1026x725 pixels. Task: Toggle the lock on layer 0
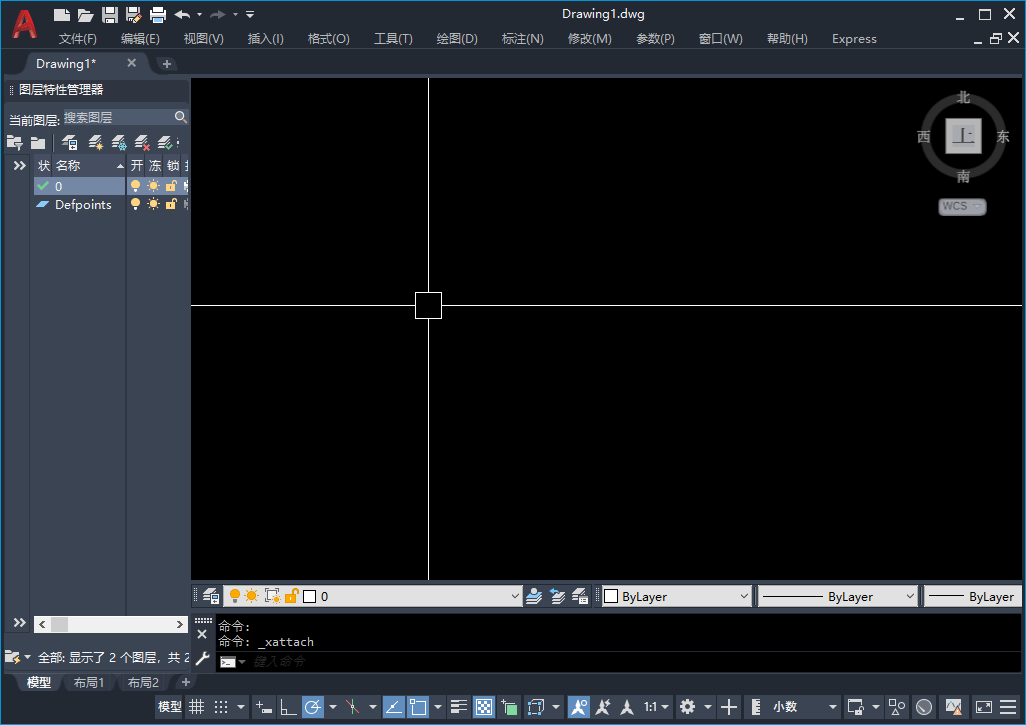(171, 186)
